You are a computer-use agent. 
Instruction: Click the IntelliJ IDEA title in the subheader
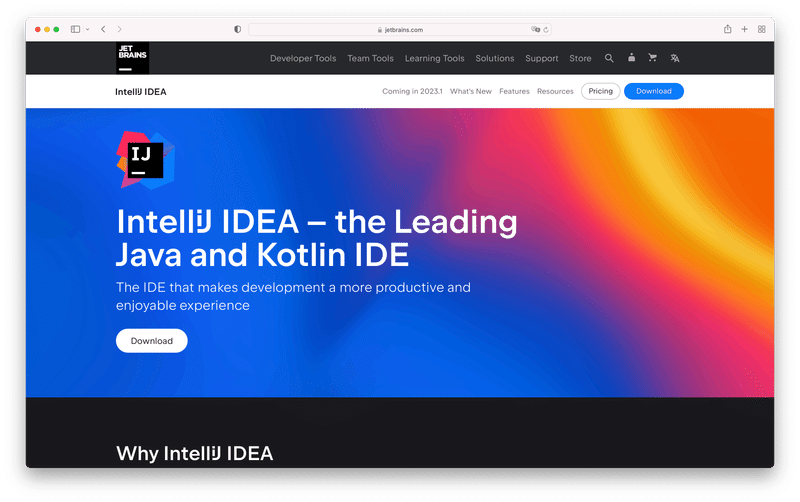click(x=141, y=92)
